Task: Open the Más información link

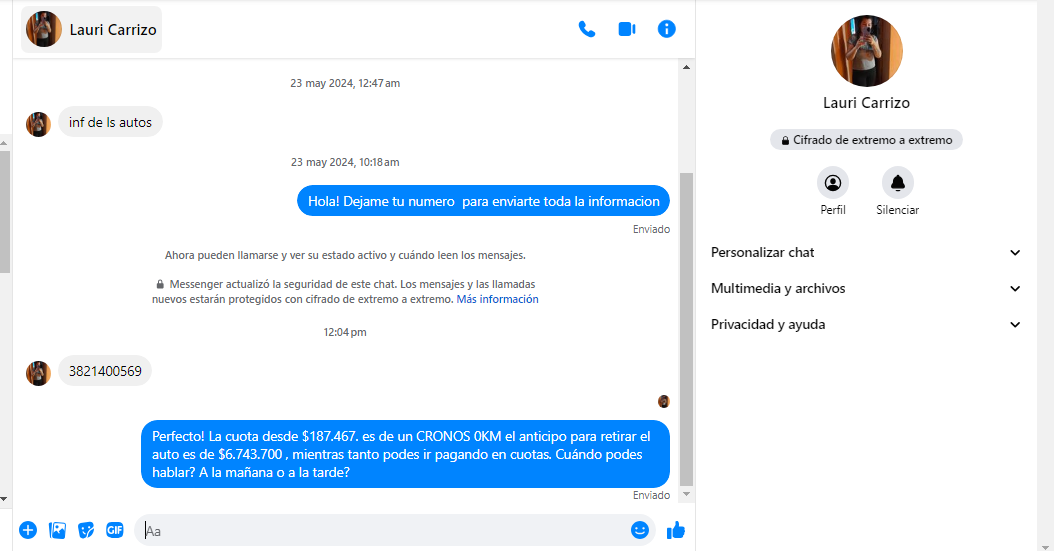Action: [x=497, y=299]
